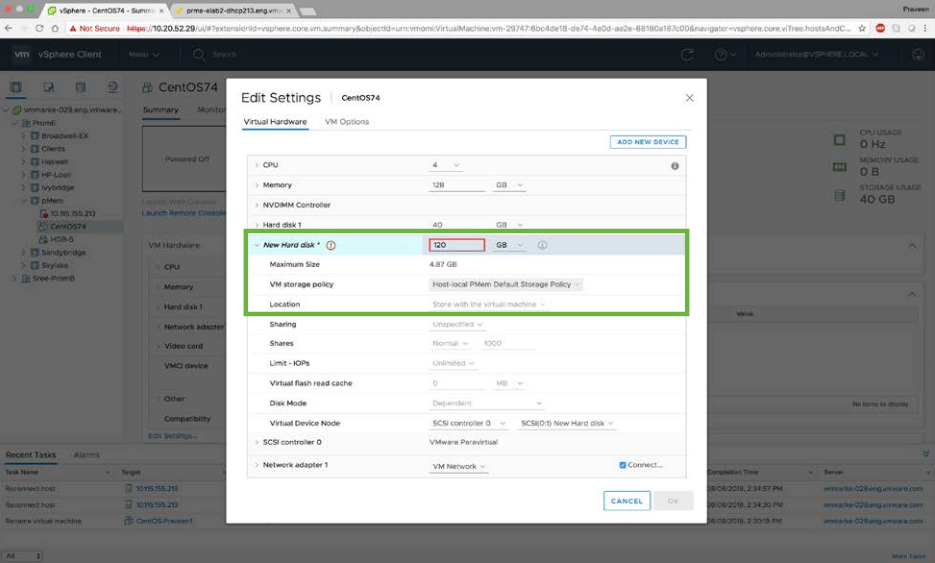Select CentOS74 in the inventory tree
935x563 pixels.
tap(68, 227)
